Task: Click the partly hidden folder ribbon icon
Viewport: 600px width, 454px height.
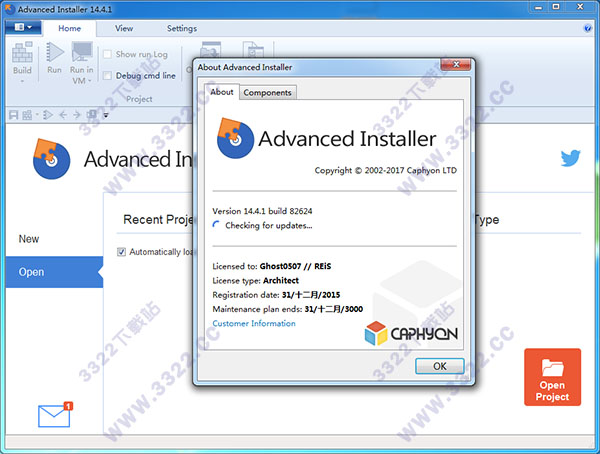Action: pyautogui.click(x=210, y=50)
